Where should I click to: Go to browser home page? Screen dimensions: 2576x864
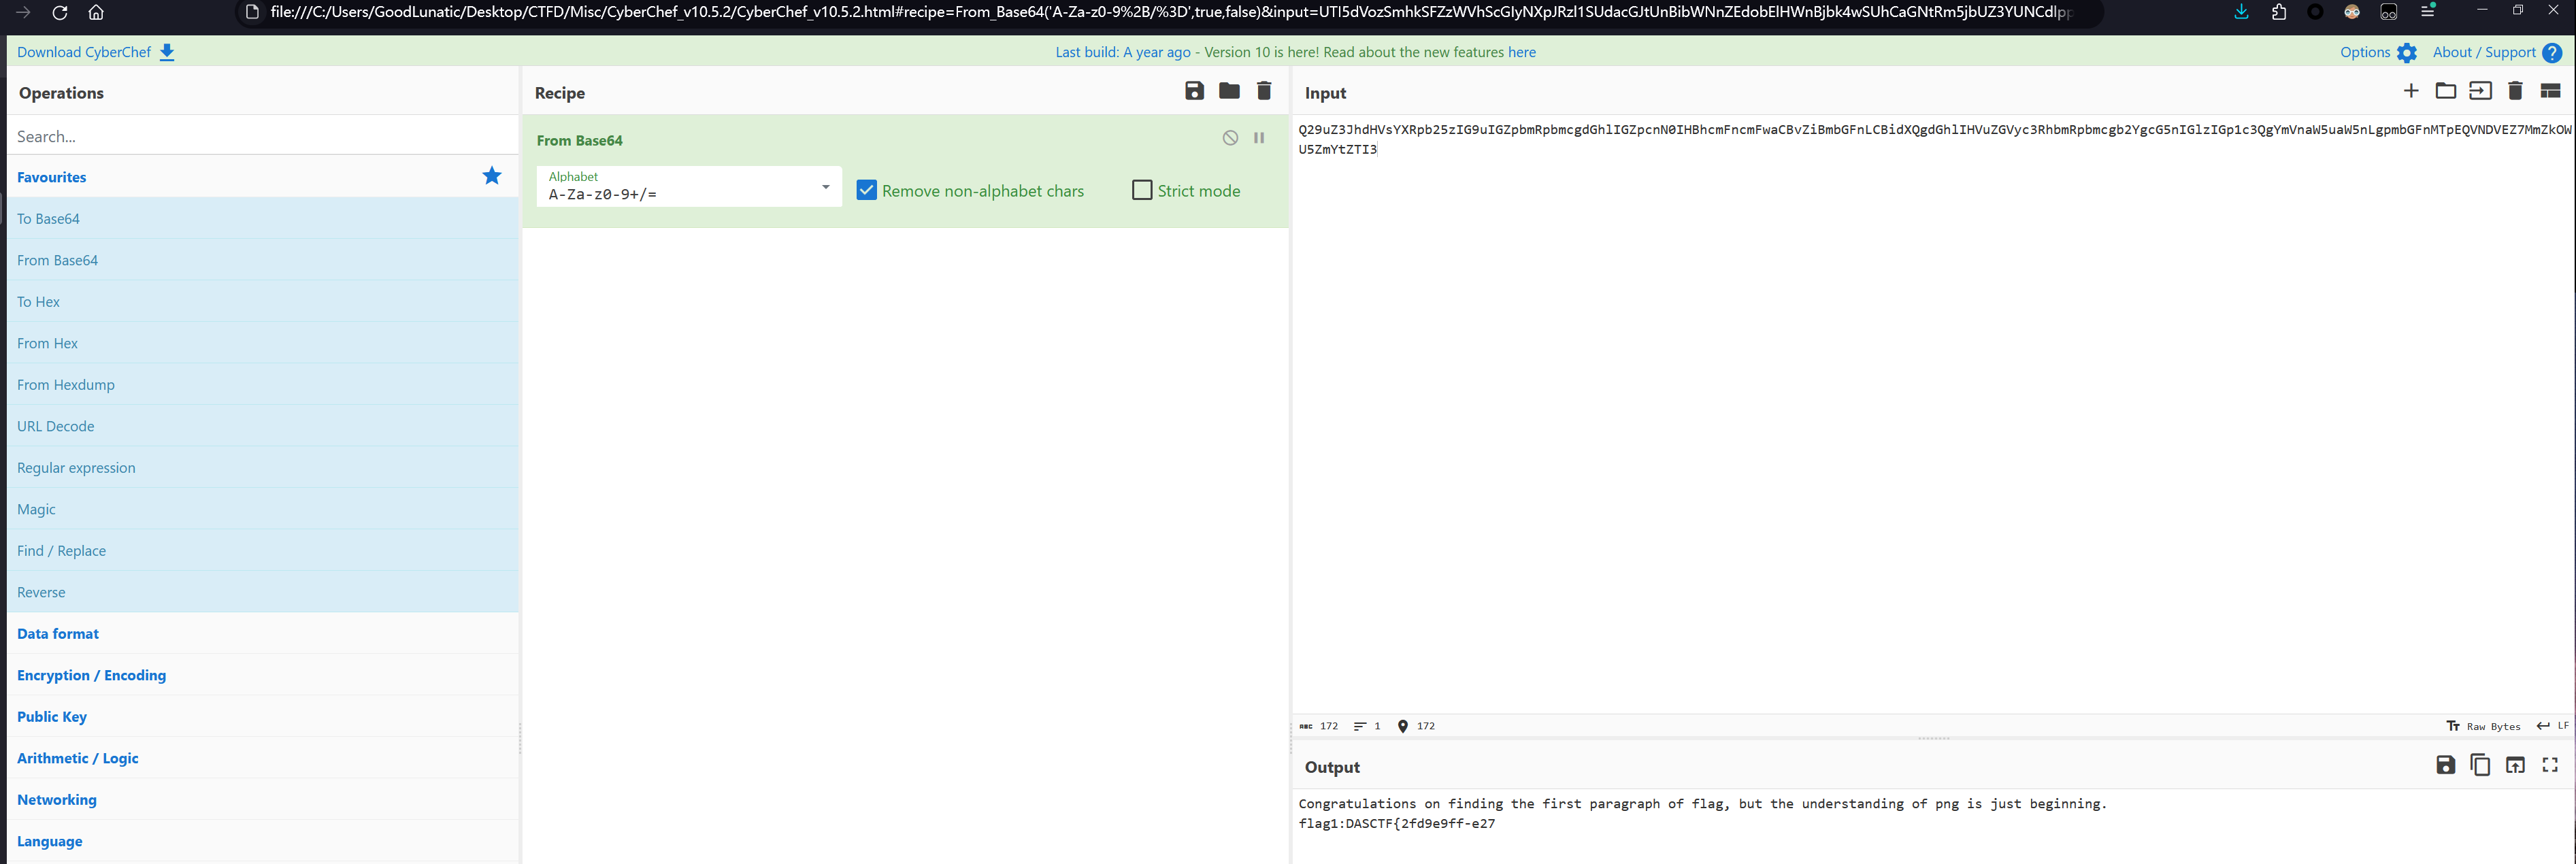click(x=96, y=13)
